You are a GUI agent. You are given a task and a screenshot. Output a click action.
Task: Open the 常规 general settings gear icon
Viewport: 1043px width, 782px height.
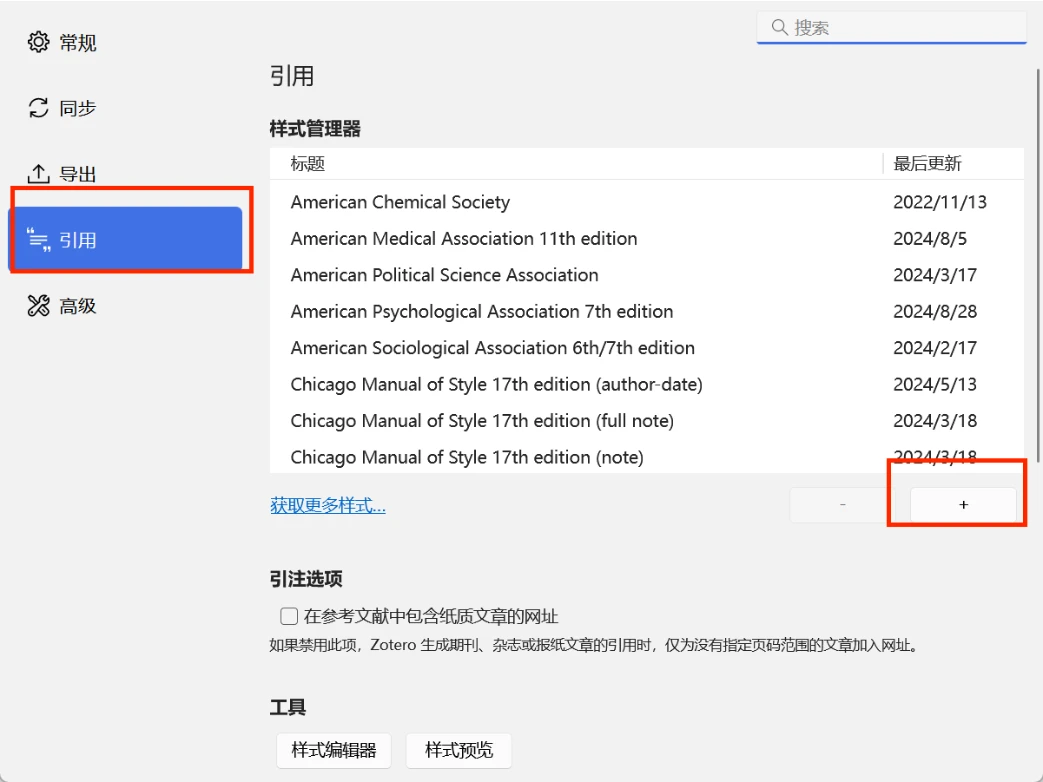click(x=39, y=42)
